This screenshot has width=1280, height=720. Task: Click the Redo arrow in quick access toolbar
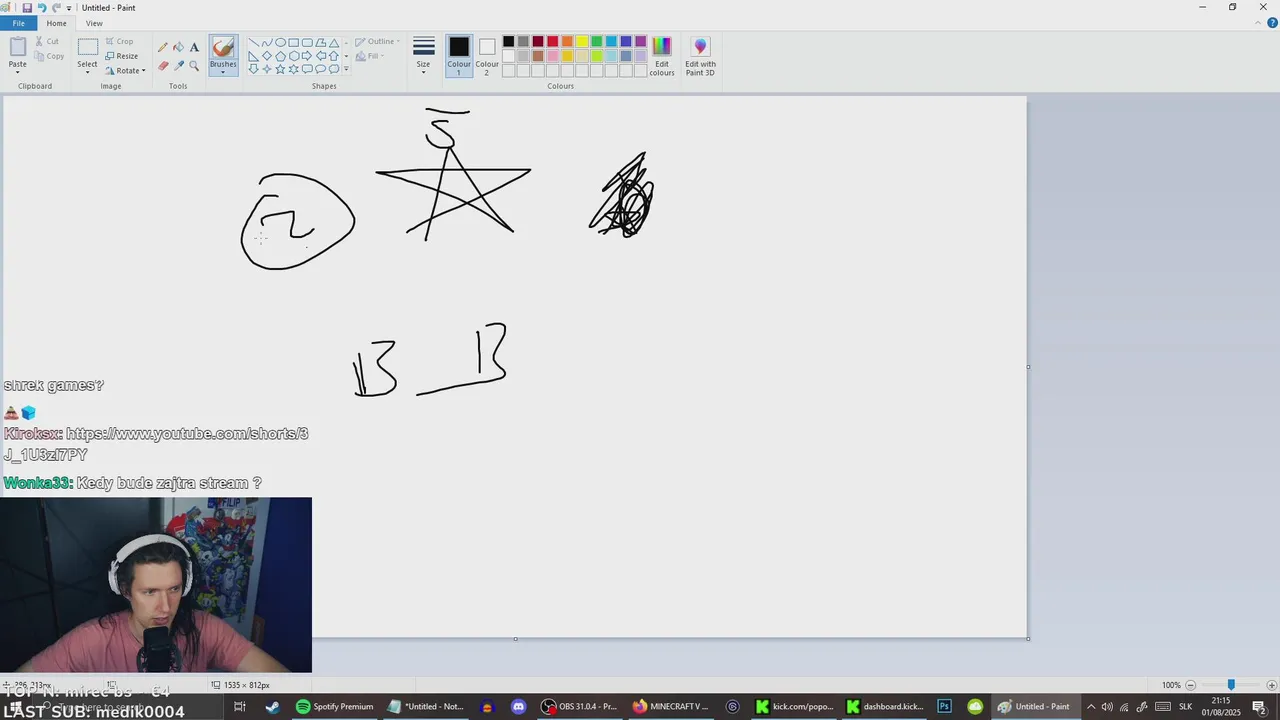coord(56,7)
